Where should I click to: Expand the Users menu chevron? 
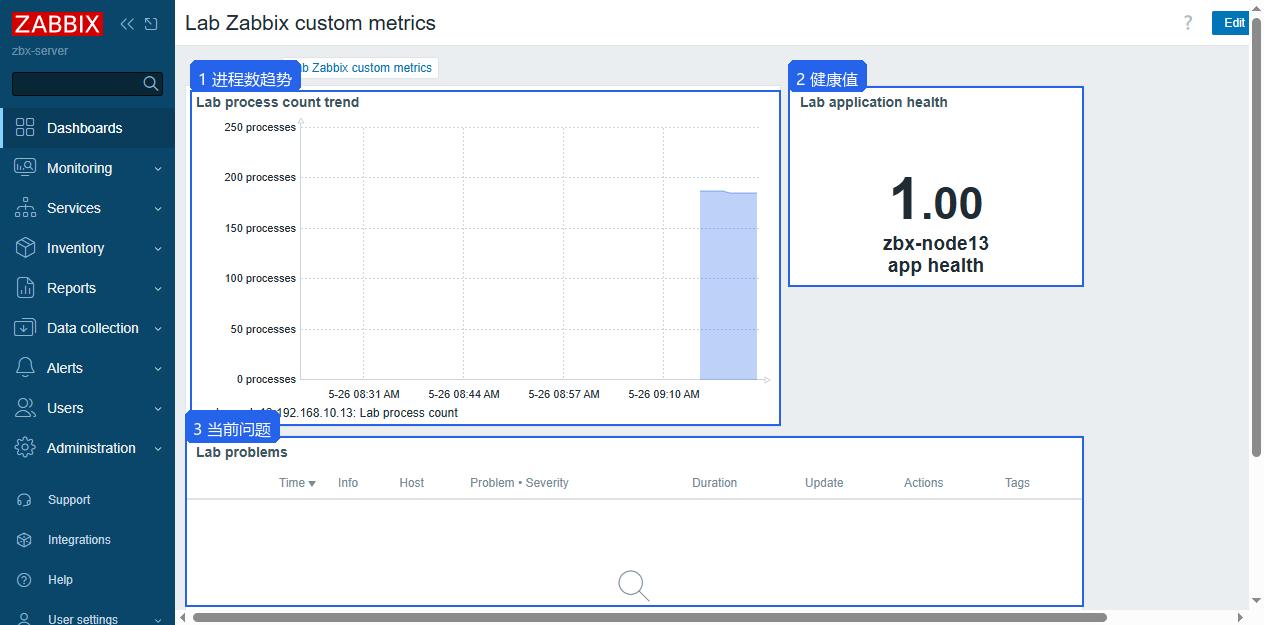point(158,409)
